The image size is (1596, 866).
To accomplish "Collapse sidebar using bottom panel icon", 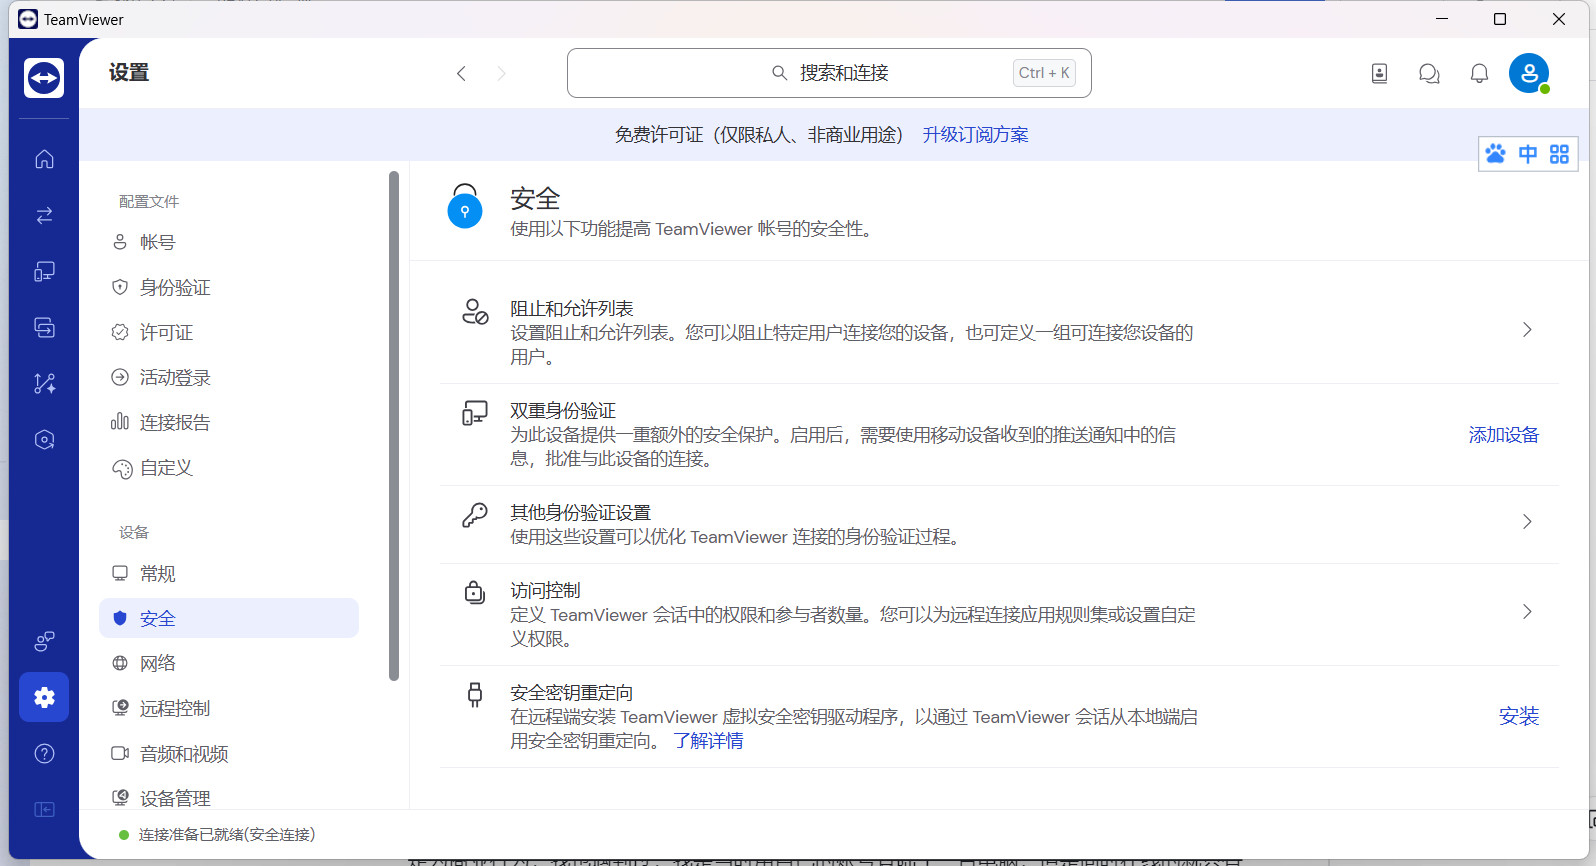I will click(44, 809).
